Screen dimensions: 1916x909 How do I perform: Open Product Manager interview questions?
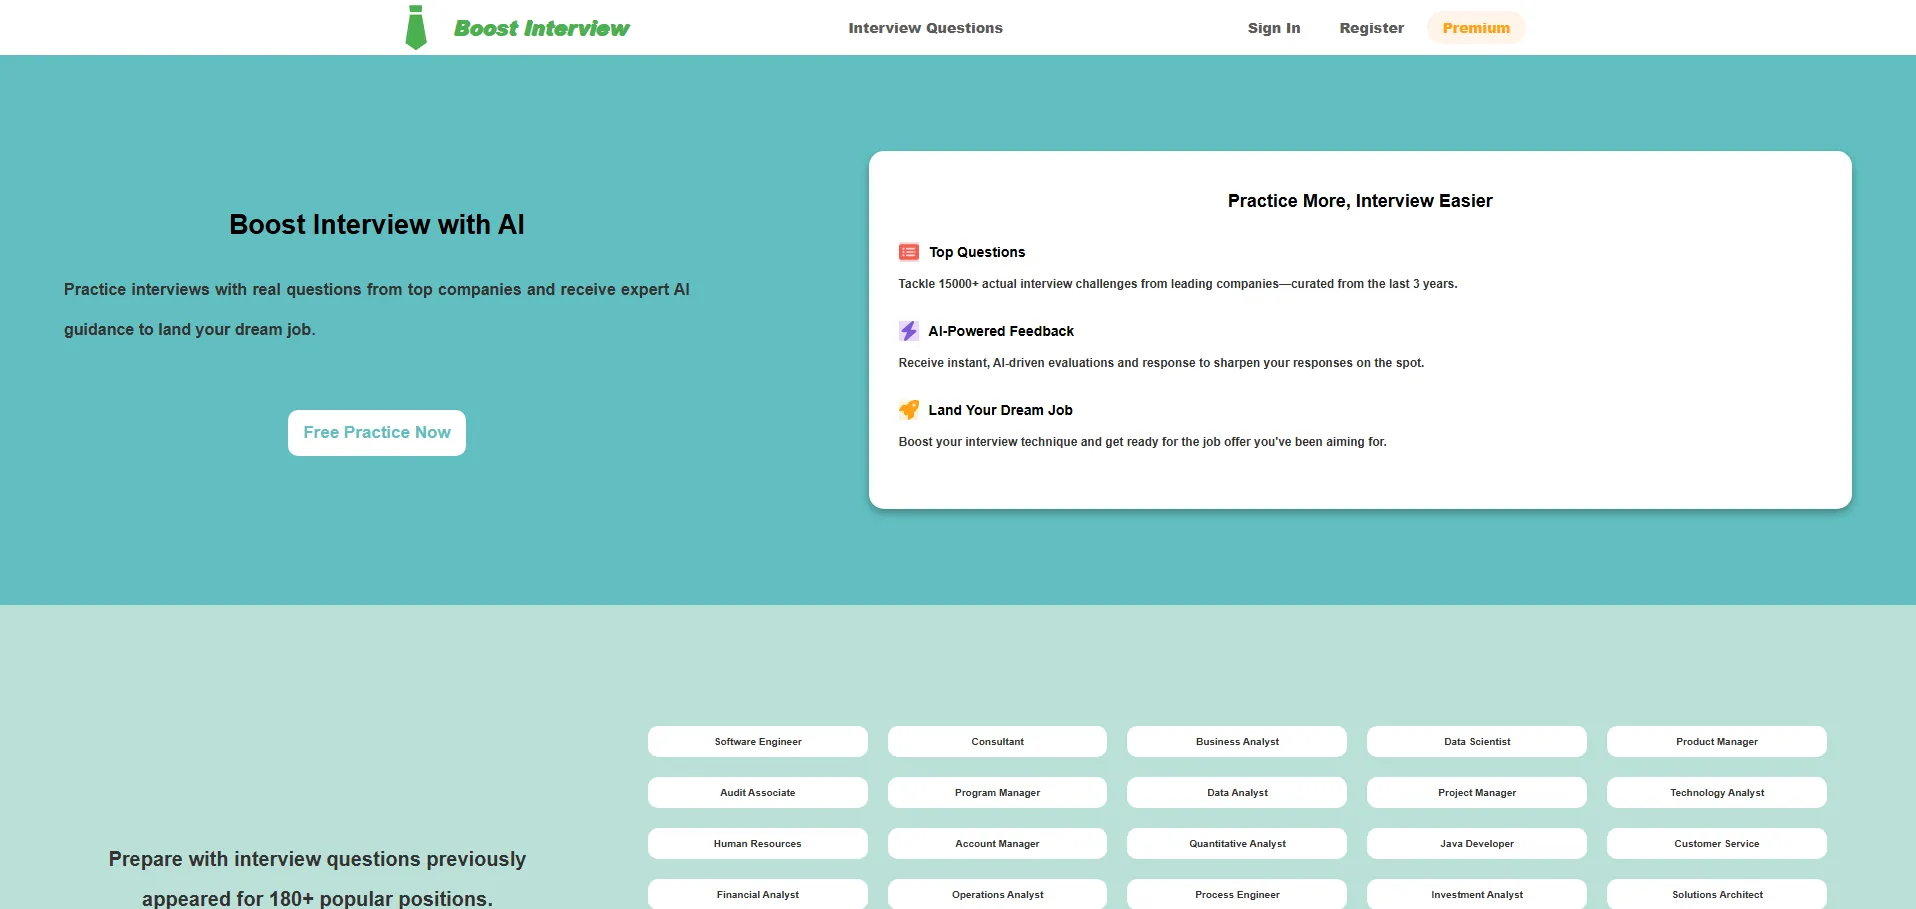pos(1716,742)
